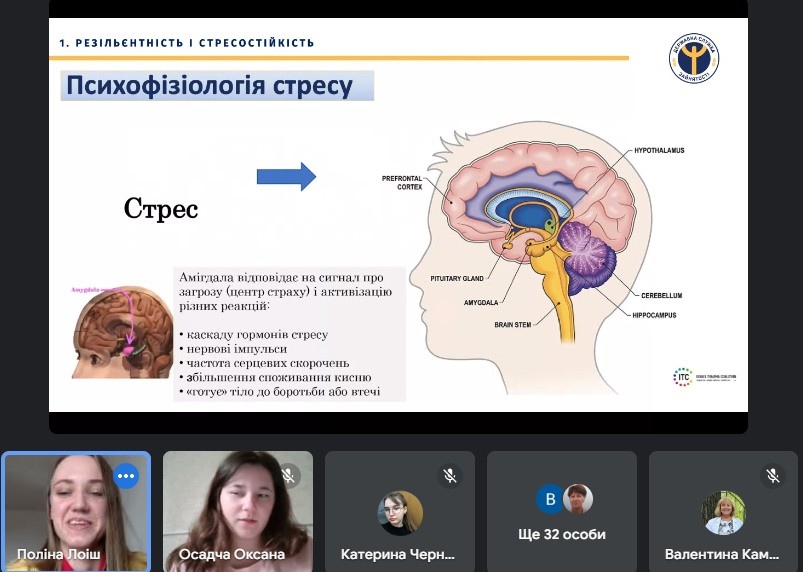Viewport: 803px width, 572px height.
Task: Click the ITC logo on slide
Action: tap(704, 377)
